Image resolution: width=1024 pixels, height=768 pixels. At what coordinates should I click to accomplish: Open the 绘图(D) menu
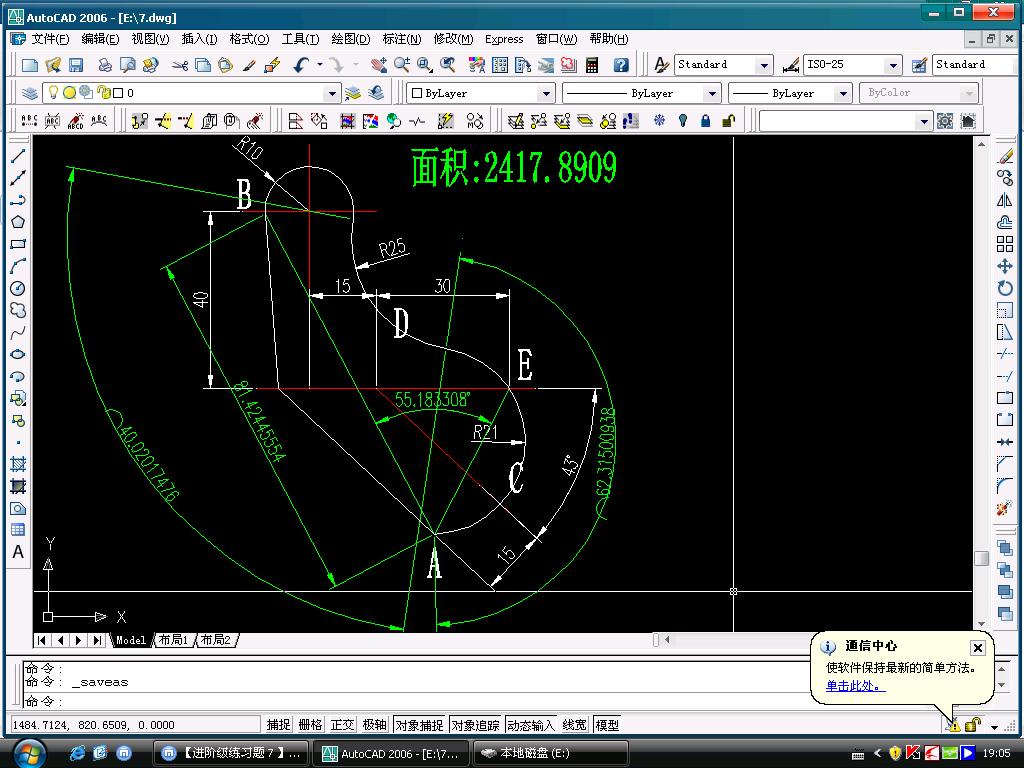351,39
